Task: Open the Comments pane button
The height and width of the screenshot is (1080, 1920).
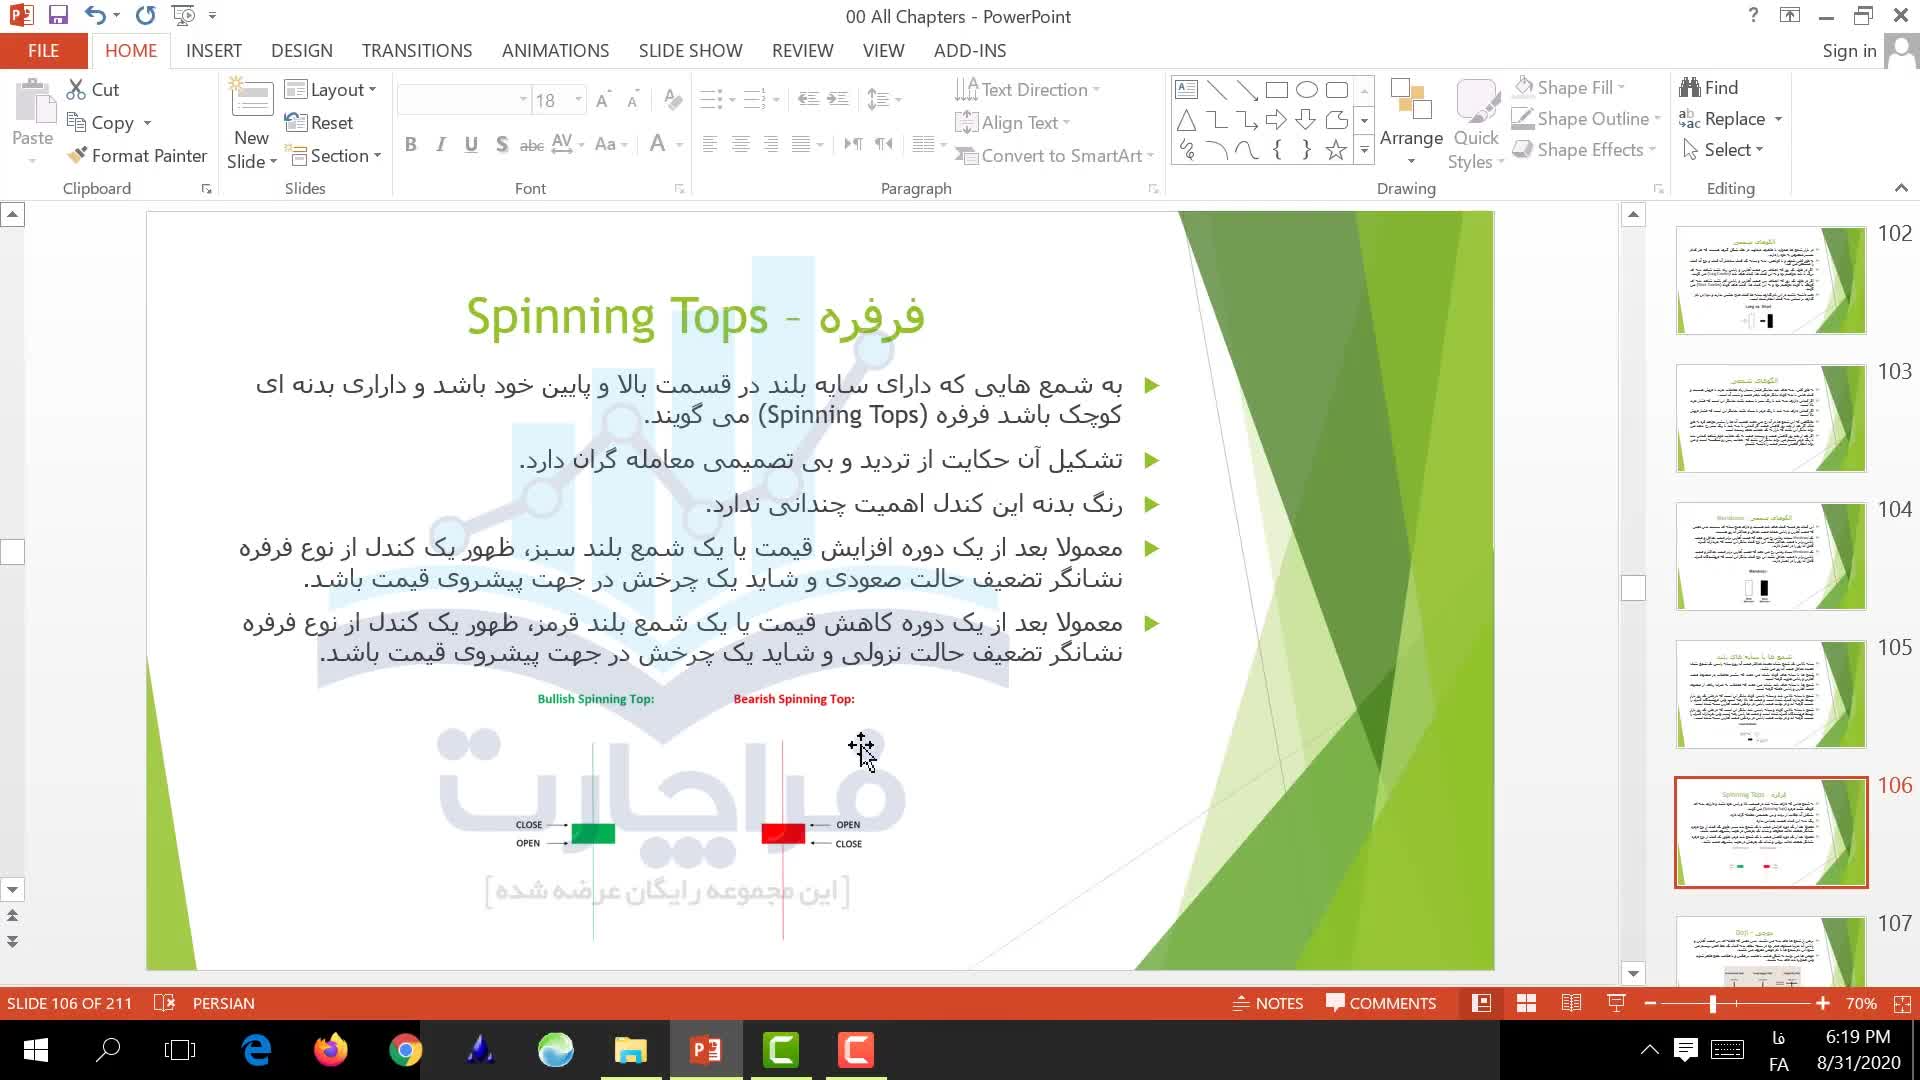Action: [1381, 1003]
